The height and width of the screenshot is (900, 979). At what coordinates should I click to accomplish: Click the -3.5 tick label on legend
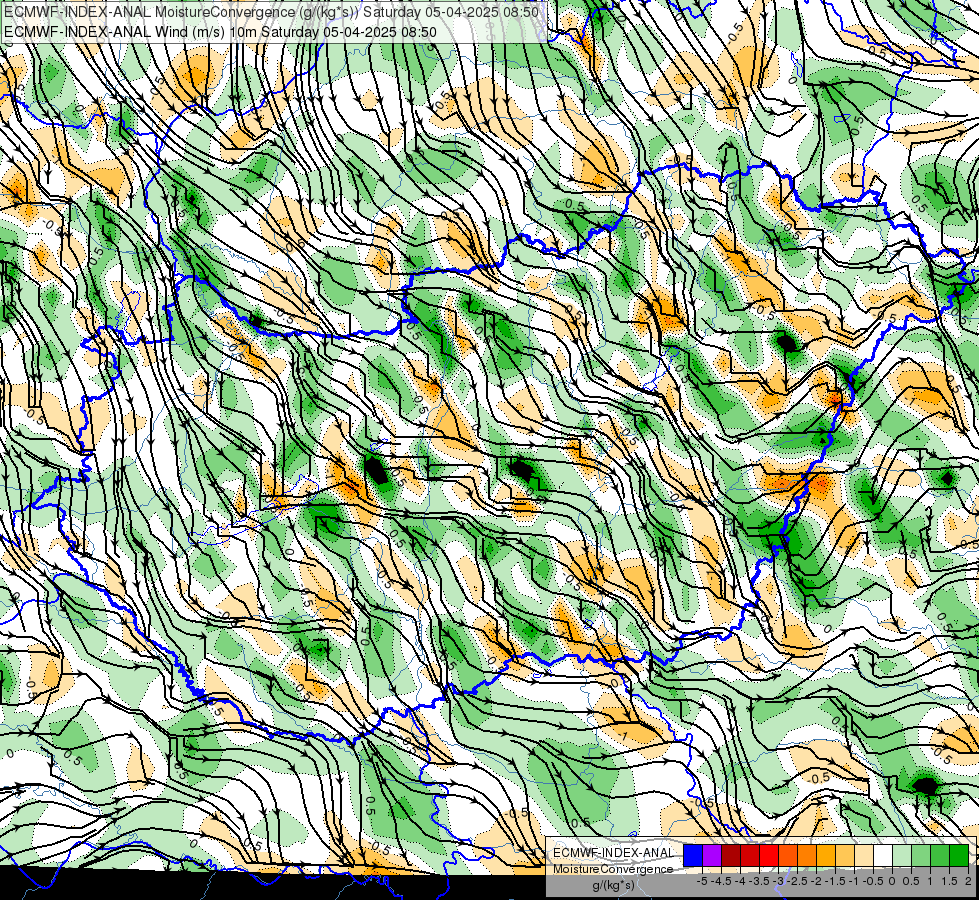759,881
